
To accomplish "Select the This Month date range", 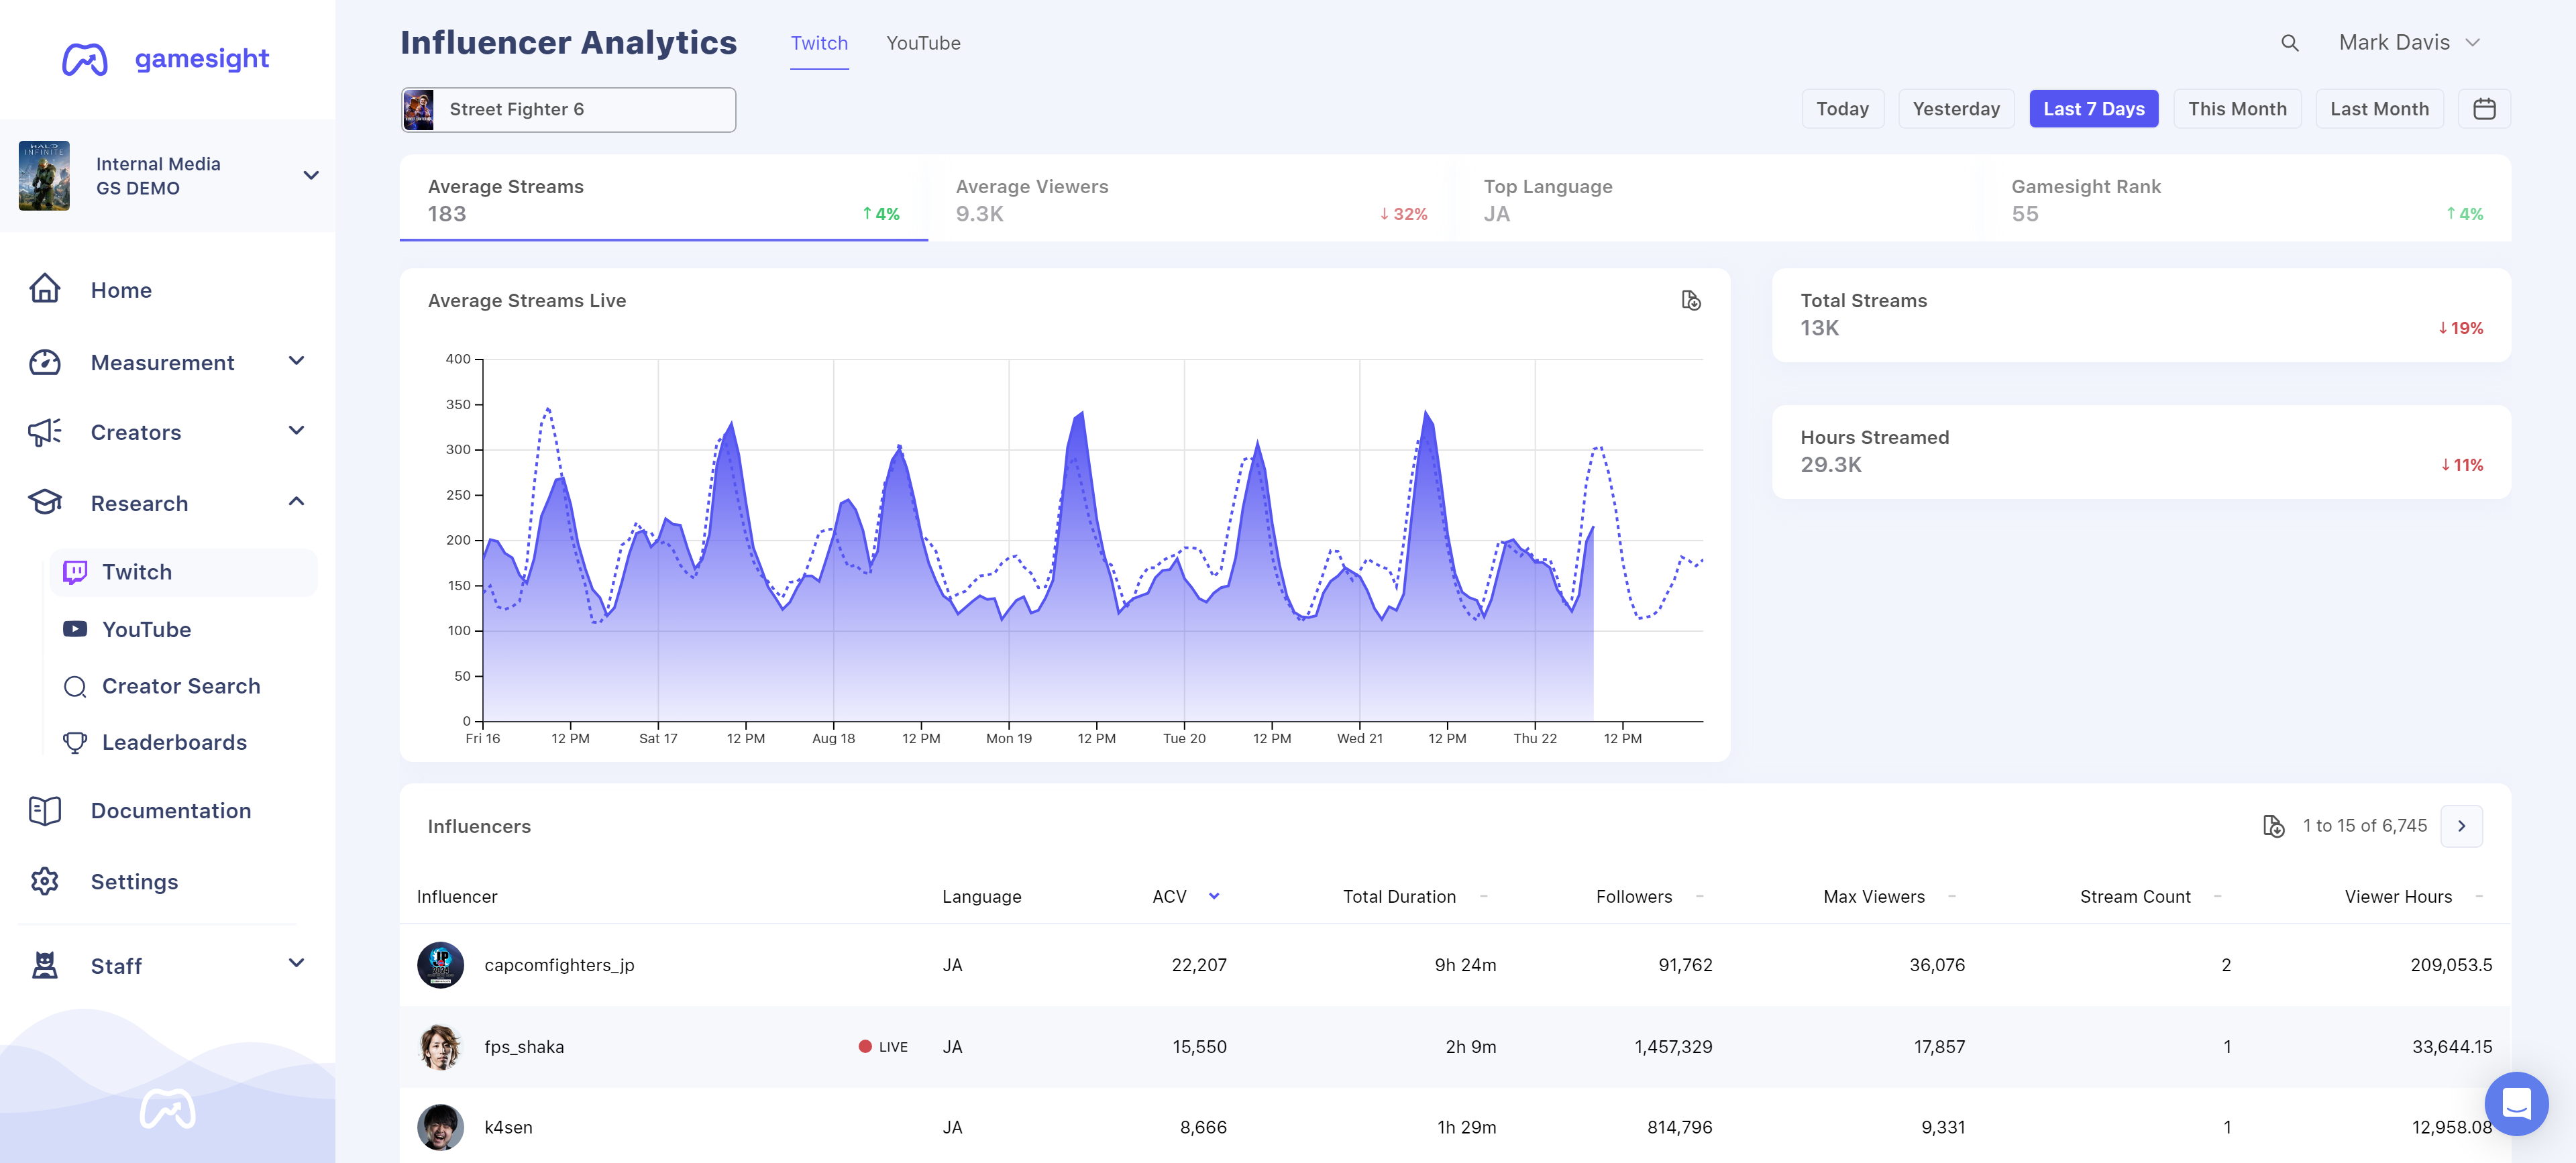I will [x=2237, y=109].
